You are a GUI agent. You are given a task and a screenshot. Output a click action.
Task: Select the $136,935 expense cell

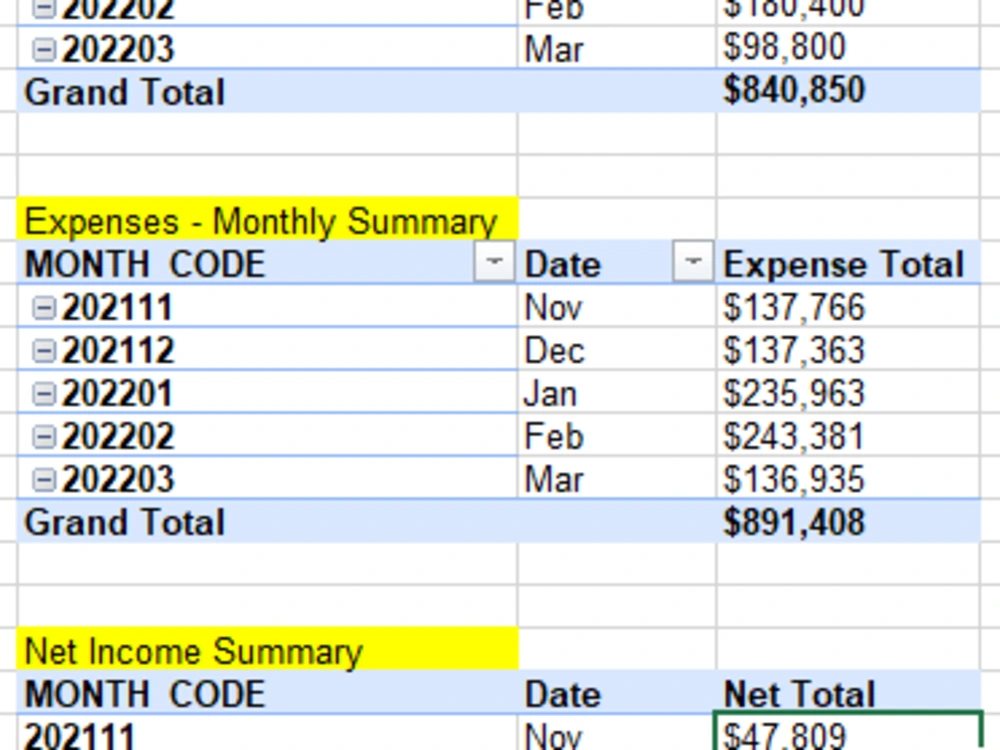click(848, 478)
